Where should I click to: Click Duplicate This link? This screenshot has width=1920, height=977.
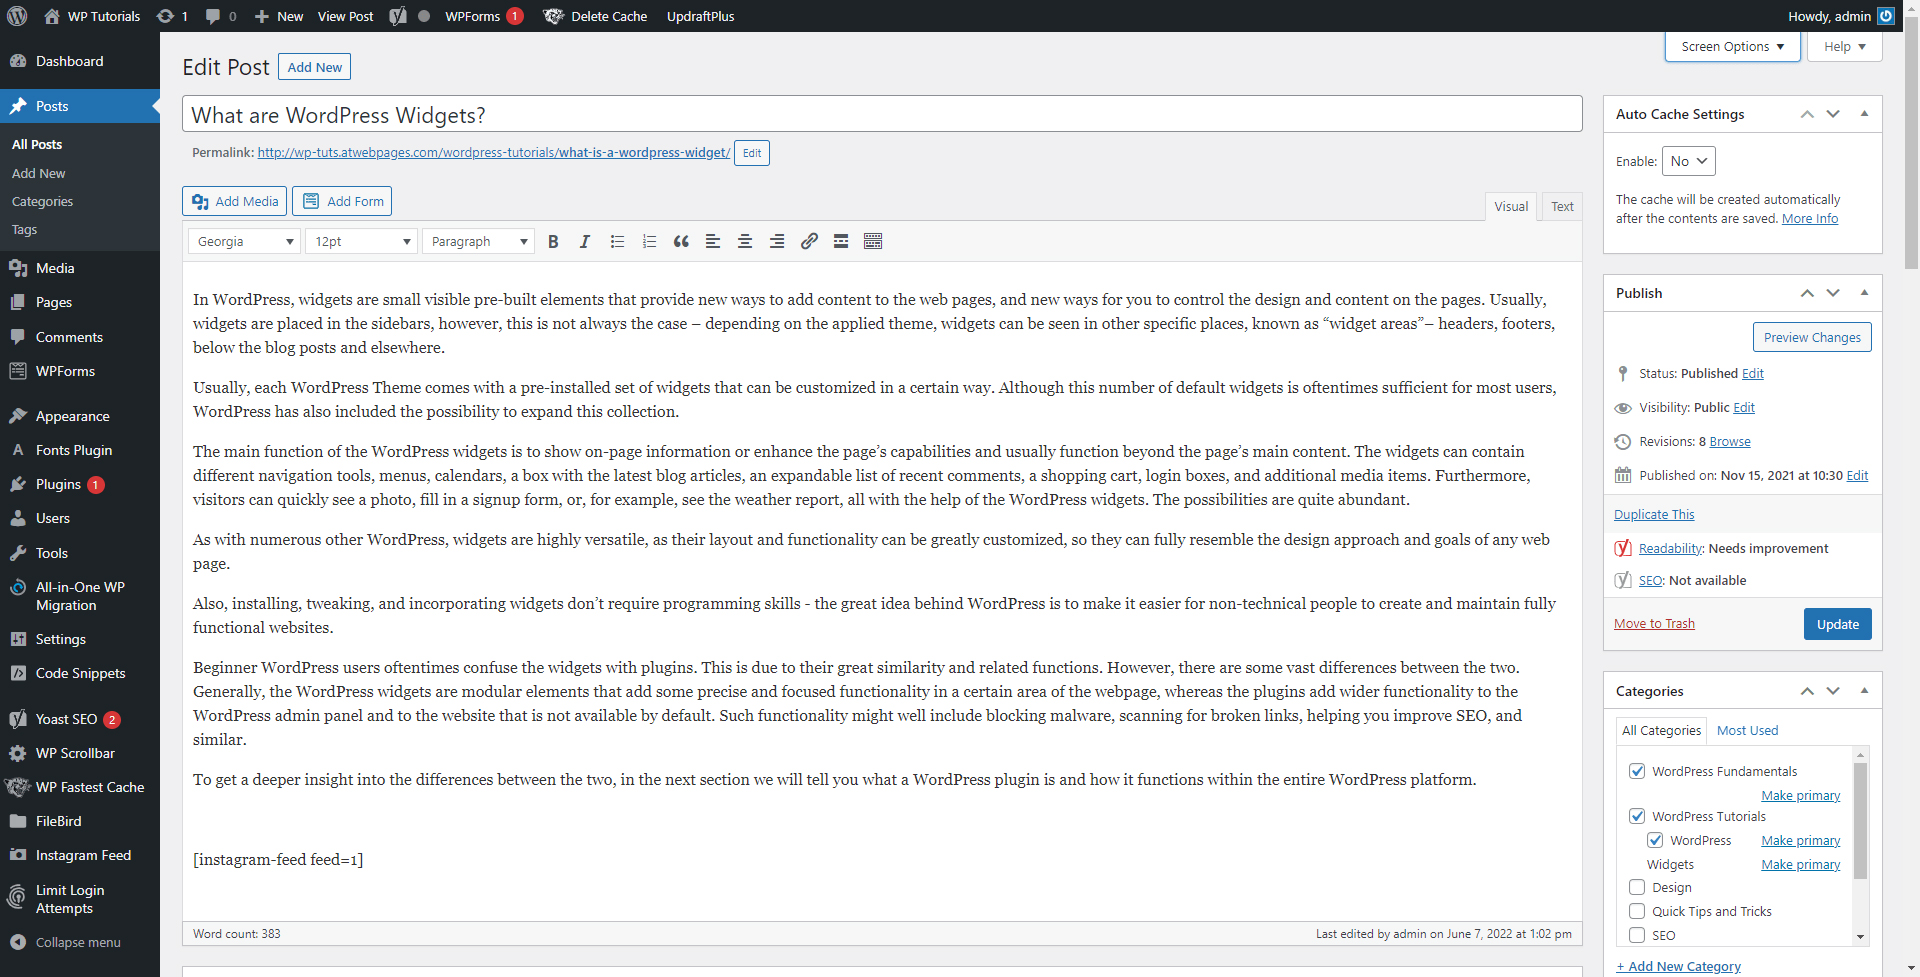(1654, 514)
